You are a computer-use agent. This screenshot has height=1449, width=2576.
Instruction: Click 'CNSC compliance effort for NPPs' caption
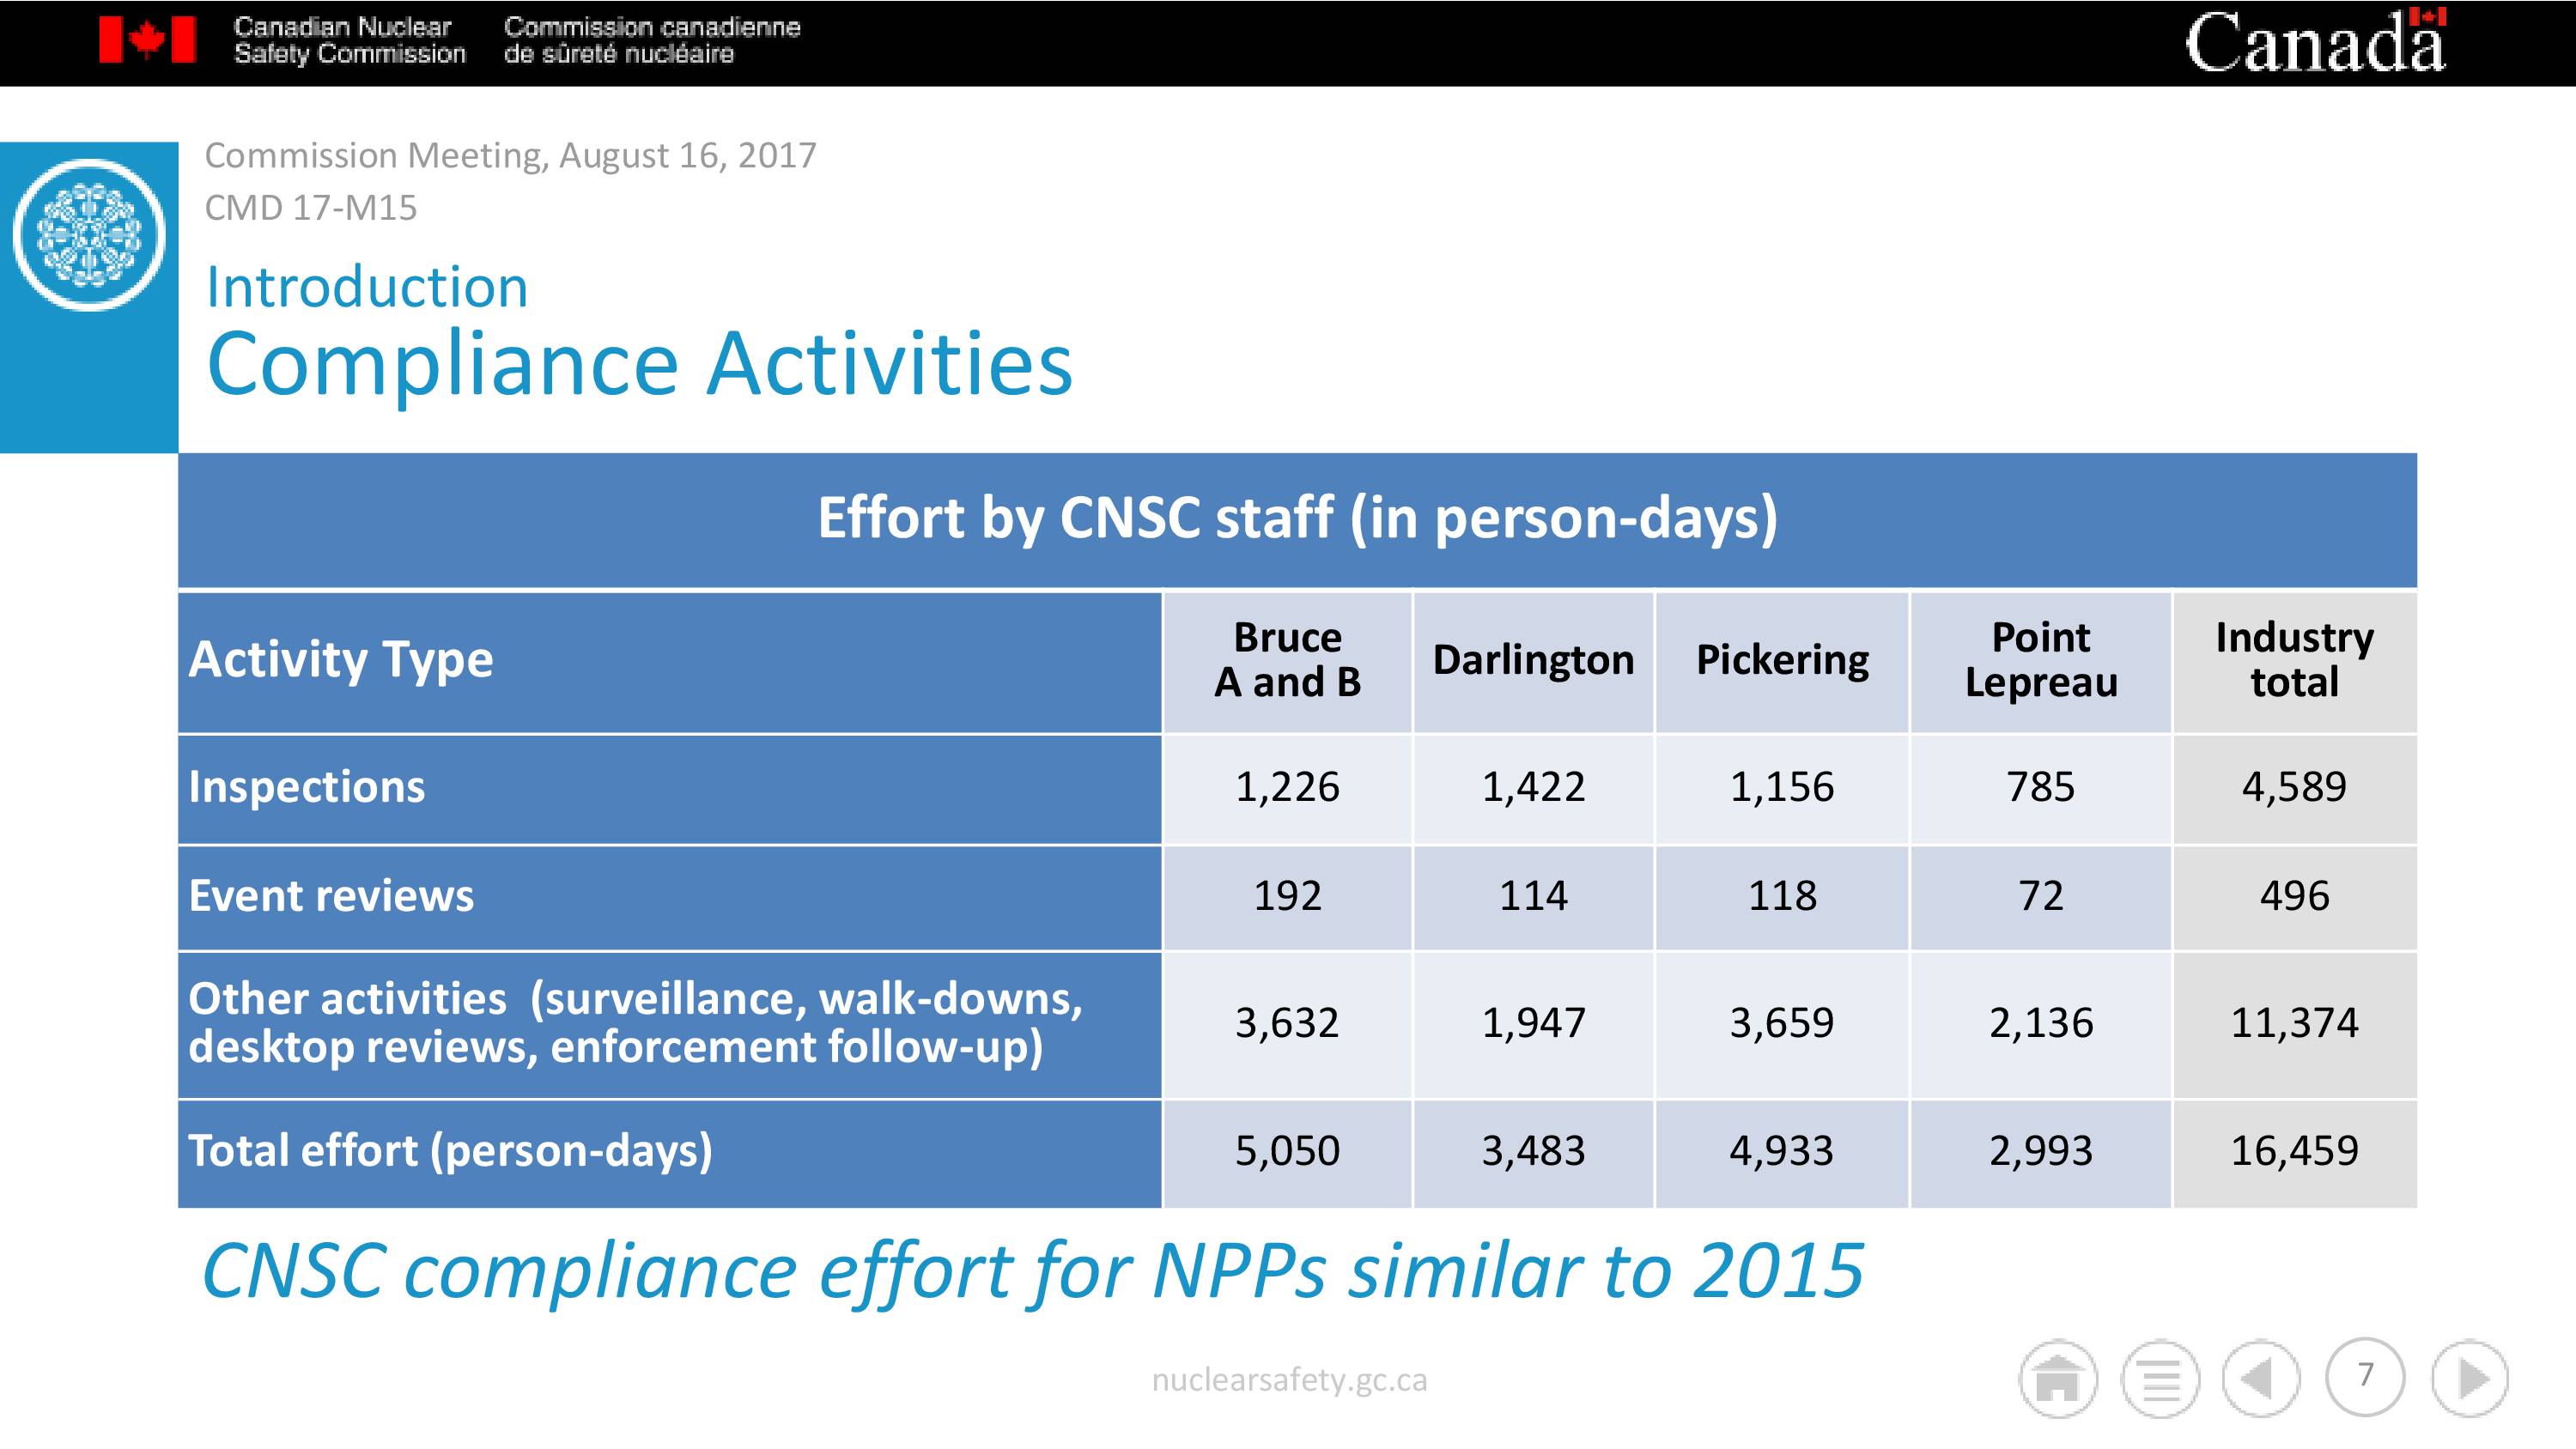click(1033, 1272)
